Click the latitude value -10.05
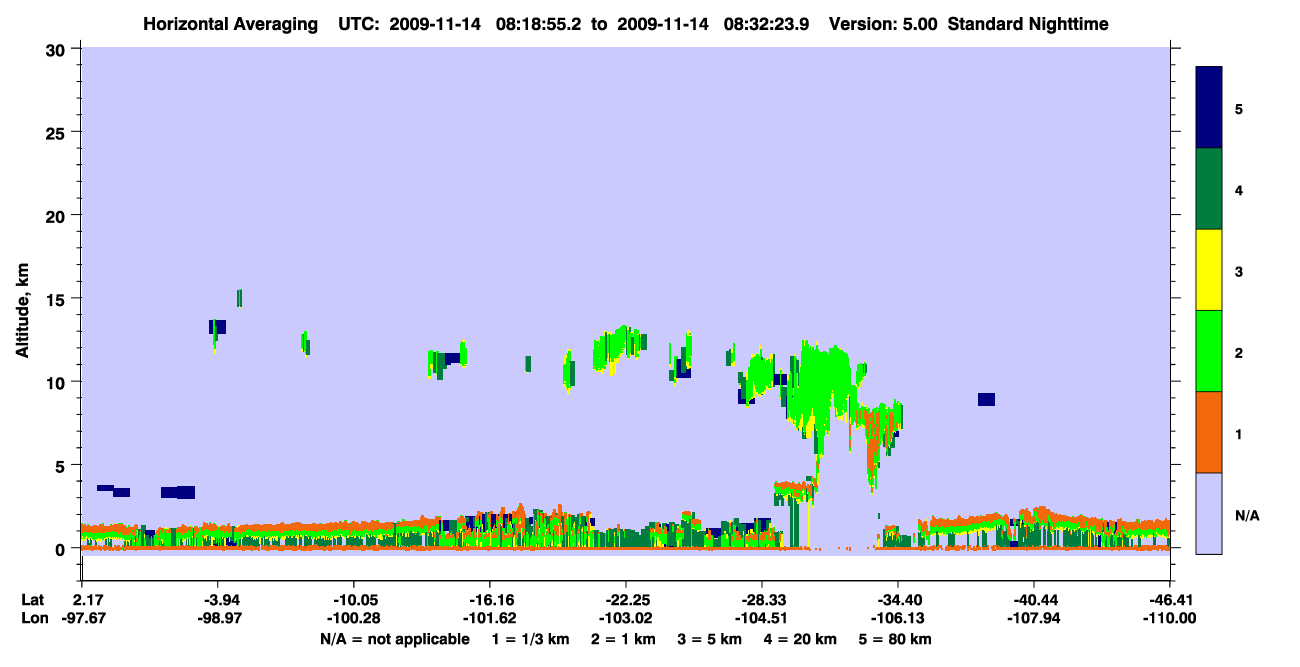The image size is (1300, 667). coord(354,600)
